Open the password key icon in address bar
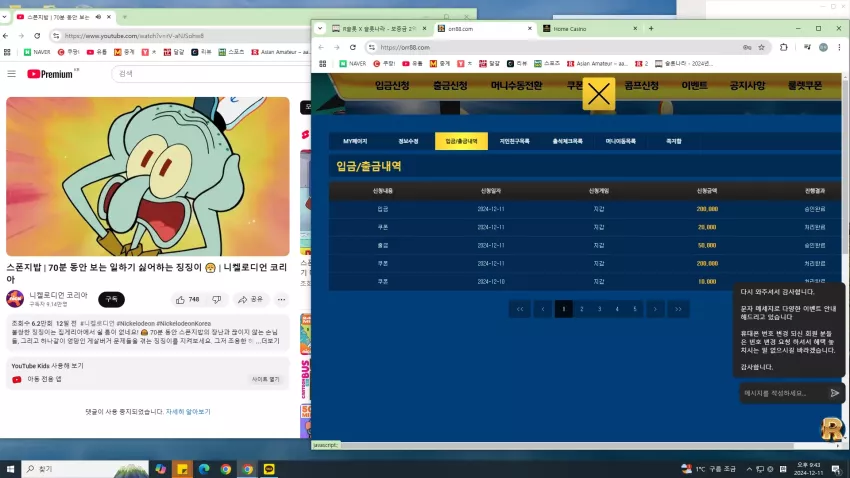Image resolution: width=850 pixels, height=478 pixels. tap(747, 48)
